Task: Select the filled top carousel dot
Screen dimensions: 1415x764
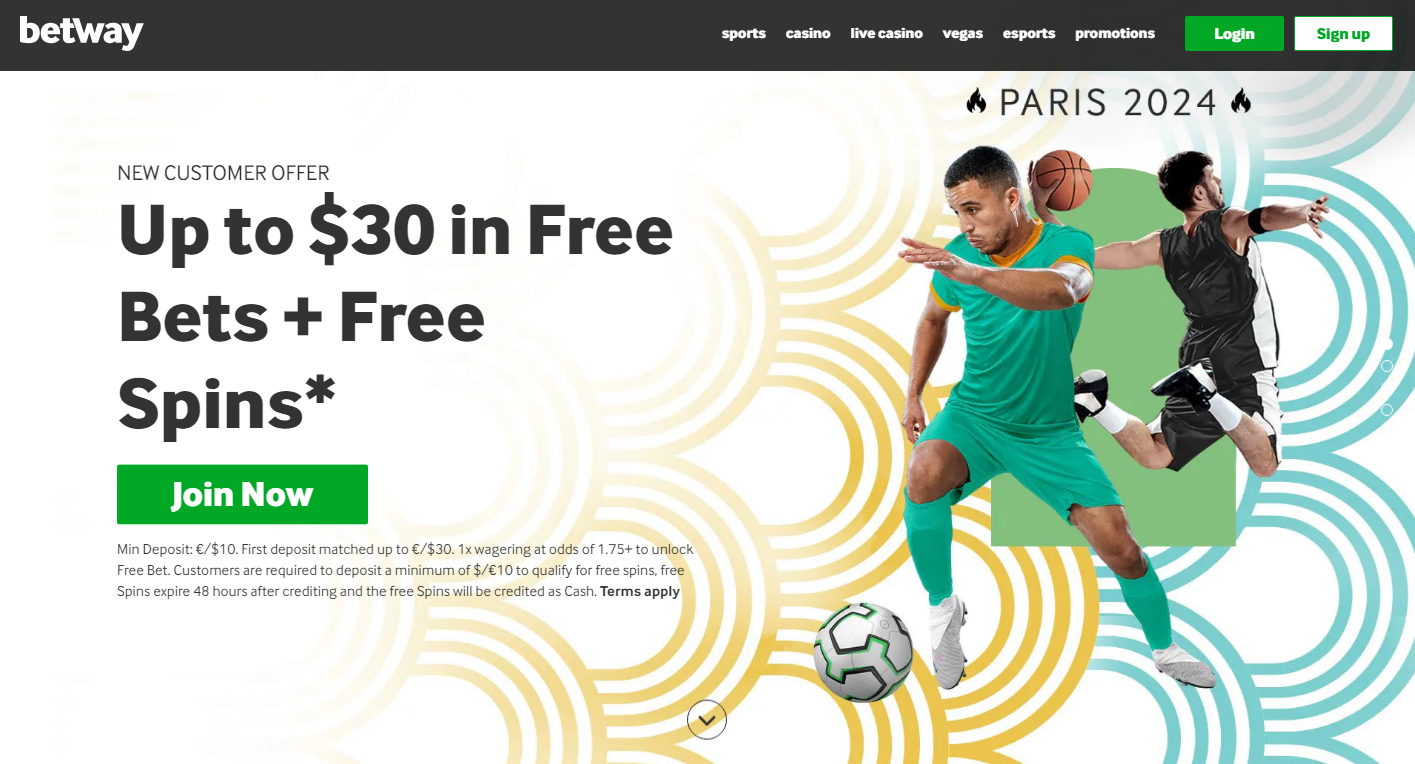Action: tap(1387, 343)
